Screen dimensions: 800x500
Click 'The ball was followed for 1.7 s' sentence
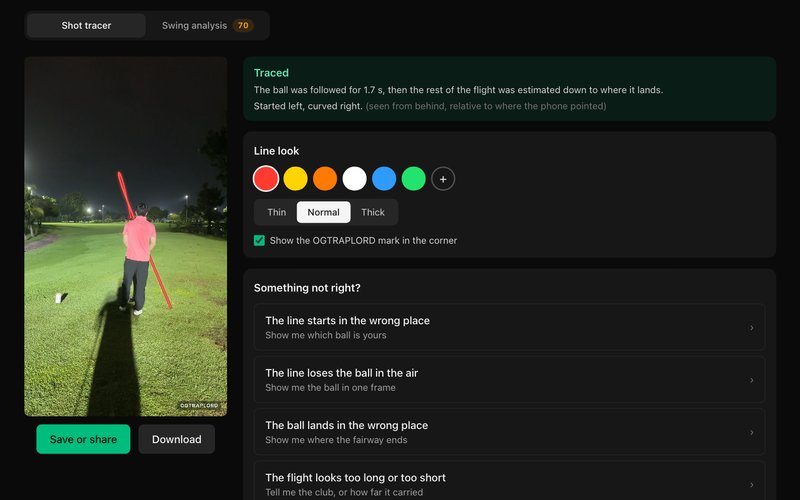tap(459, 90)
